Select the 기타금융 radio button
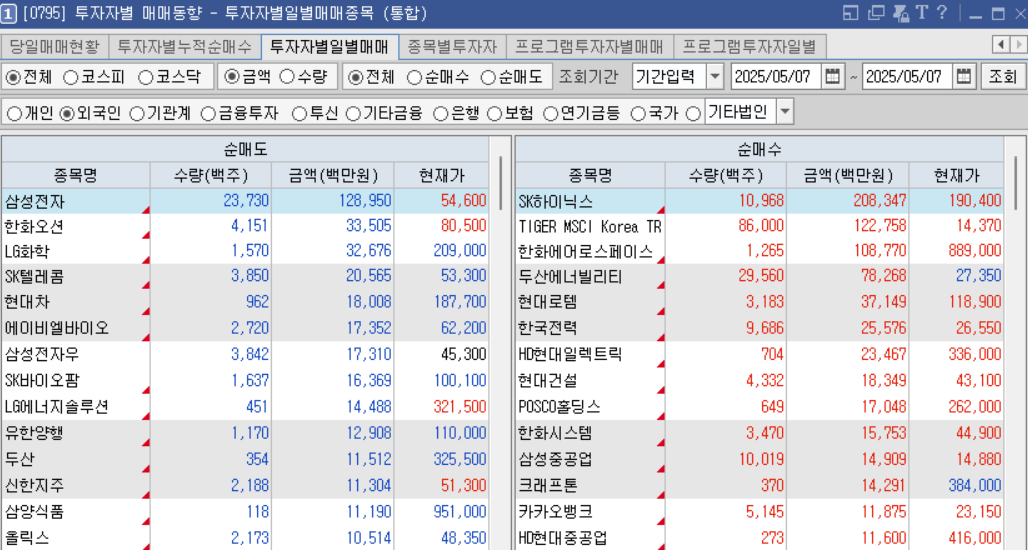The image size is (1028, 550). click(x=353, y=114)
